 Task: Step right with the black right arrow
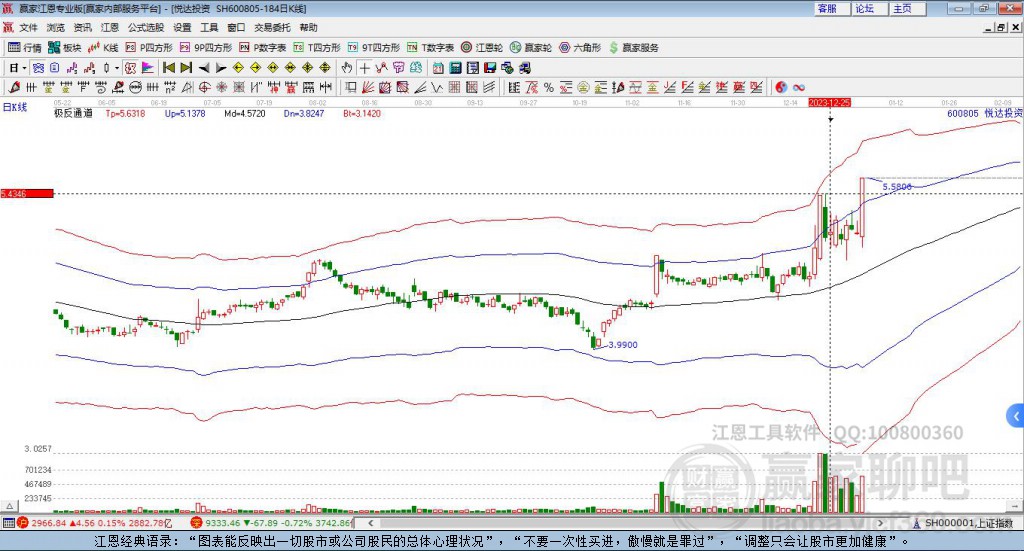coord(221,68)
